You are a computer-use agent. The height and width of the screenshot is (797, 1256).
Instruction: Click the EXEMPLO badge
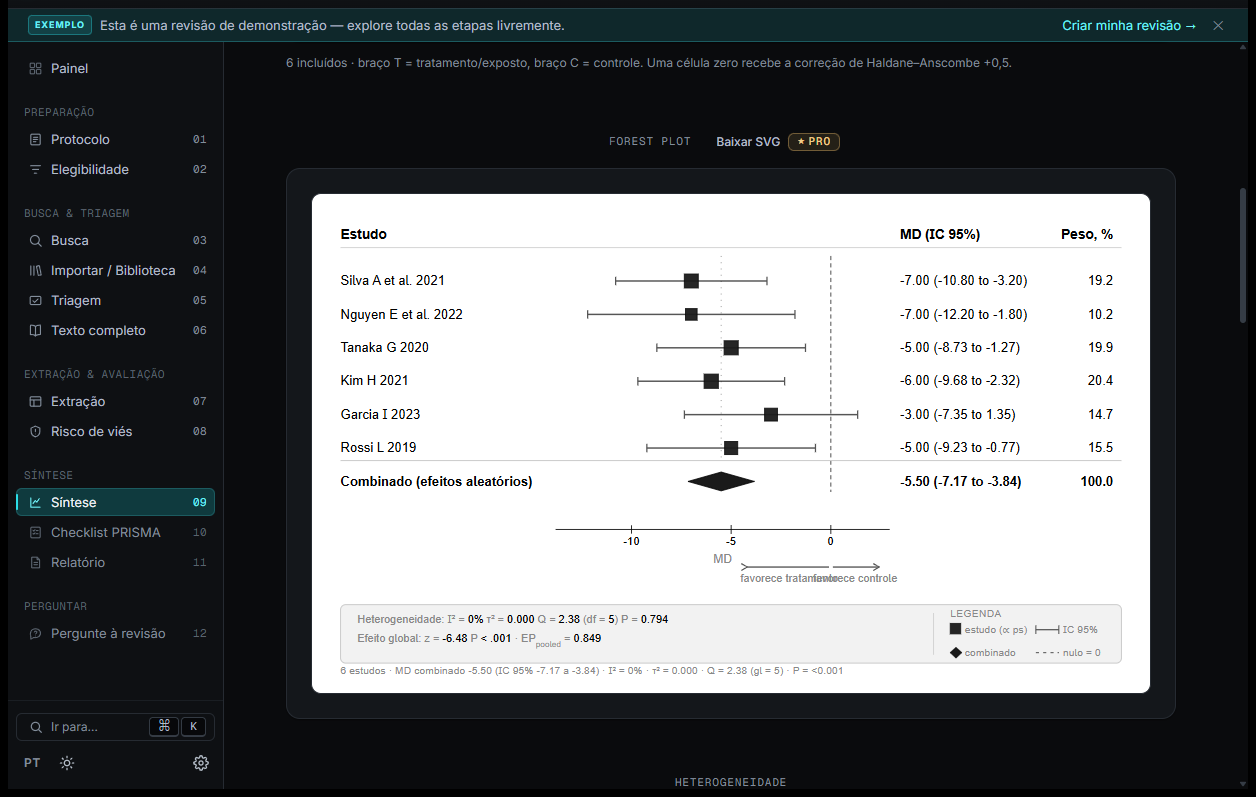60,25
